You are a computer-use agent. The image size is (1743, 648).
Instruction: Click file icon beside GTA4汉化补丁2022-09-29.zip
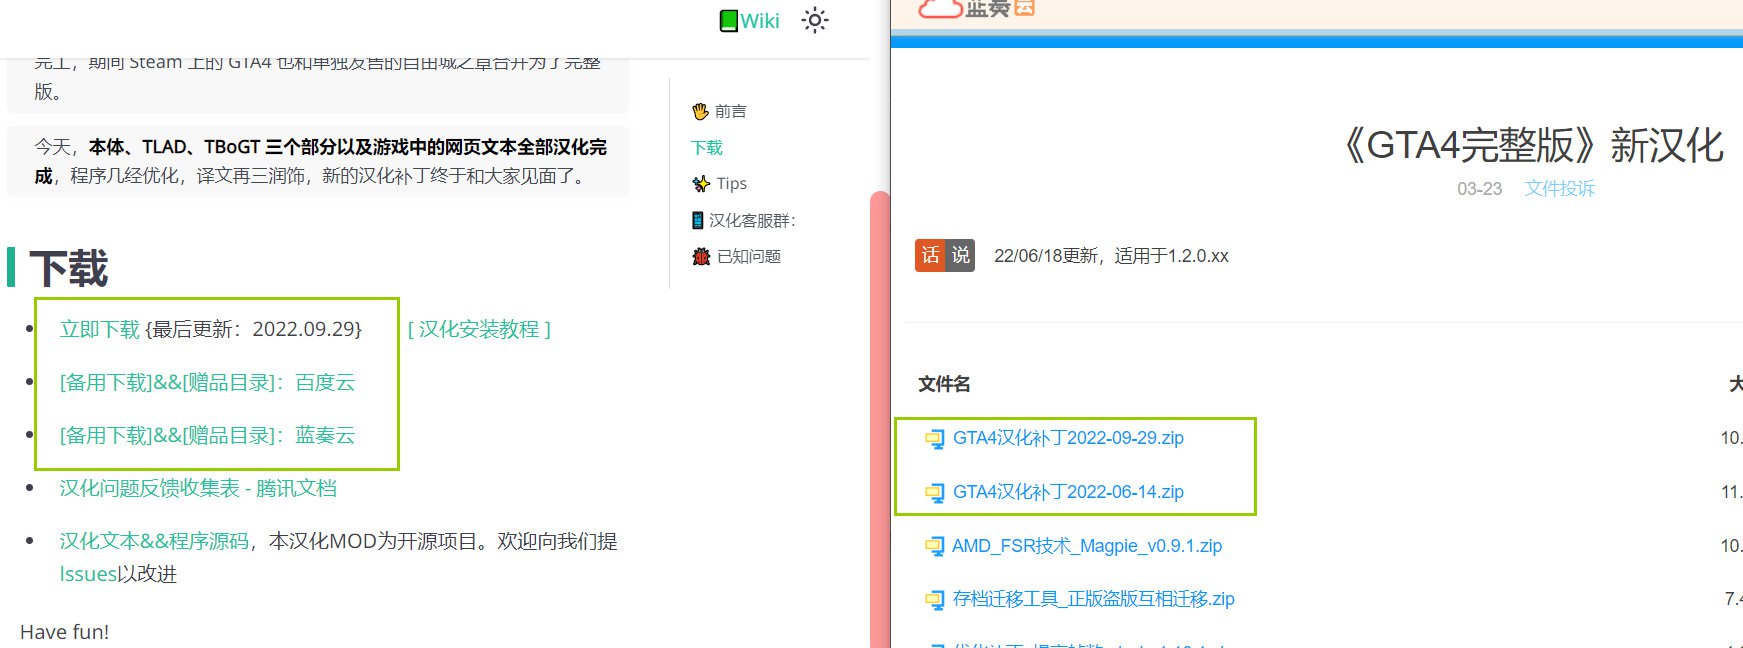click(x=934, y=439)
